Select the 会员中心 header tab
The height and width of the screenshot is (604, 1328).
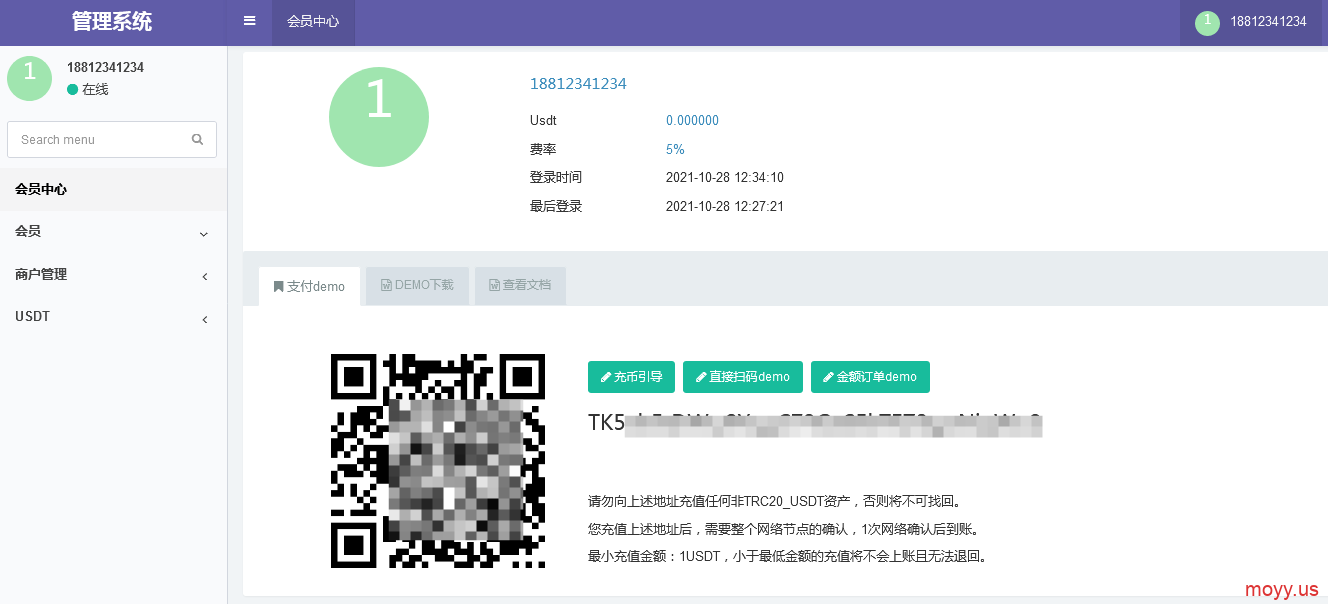[313, 21]
